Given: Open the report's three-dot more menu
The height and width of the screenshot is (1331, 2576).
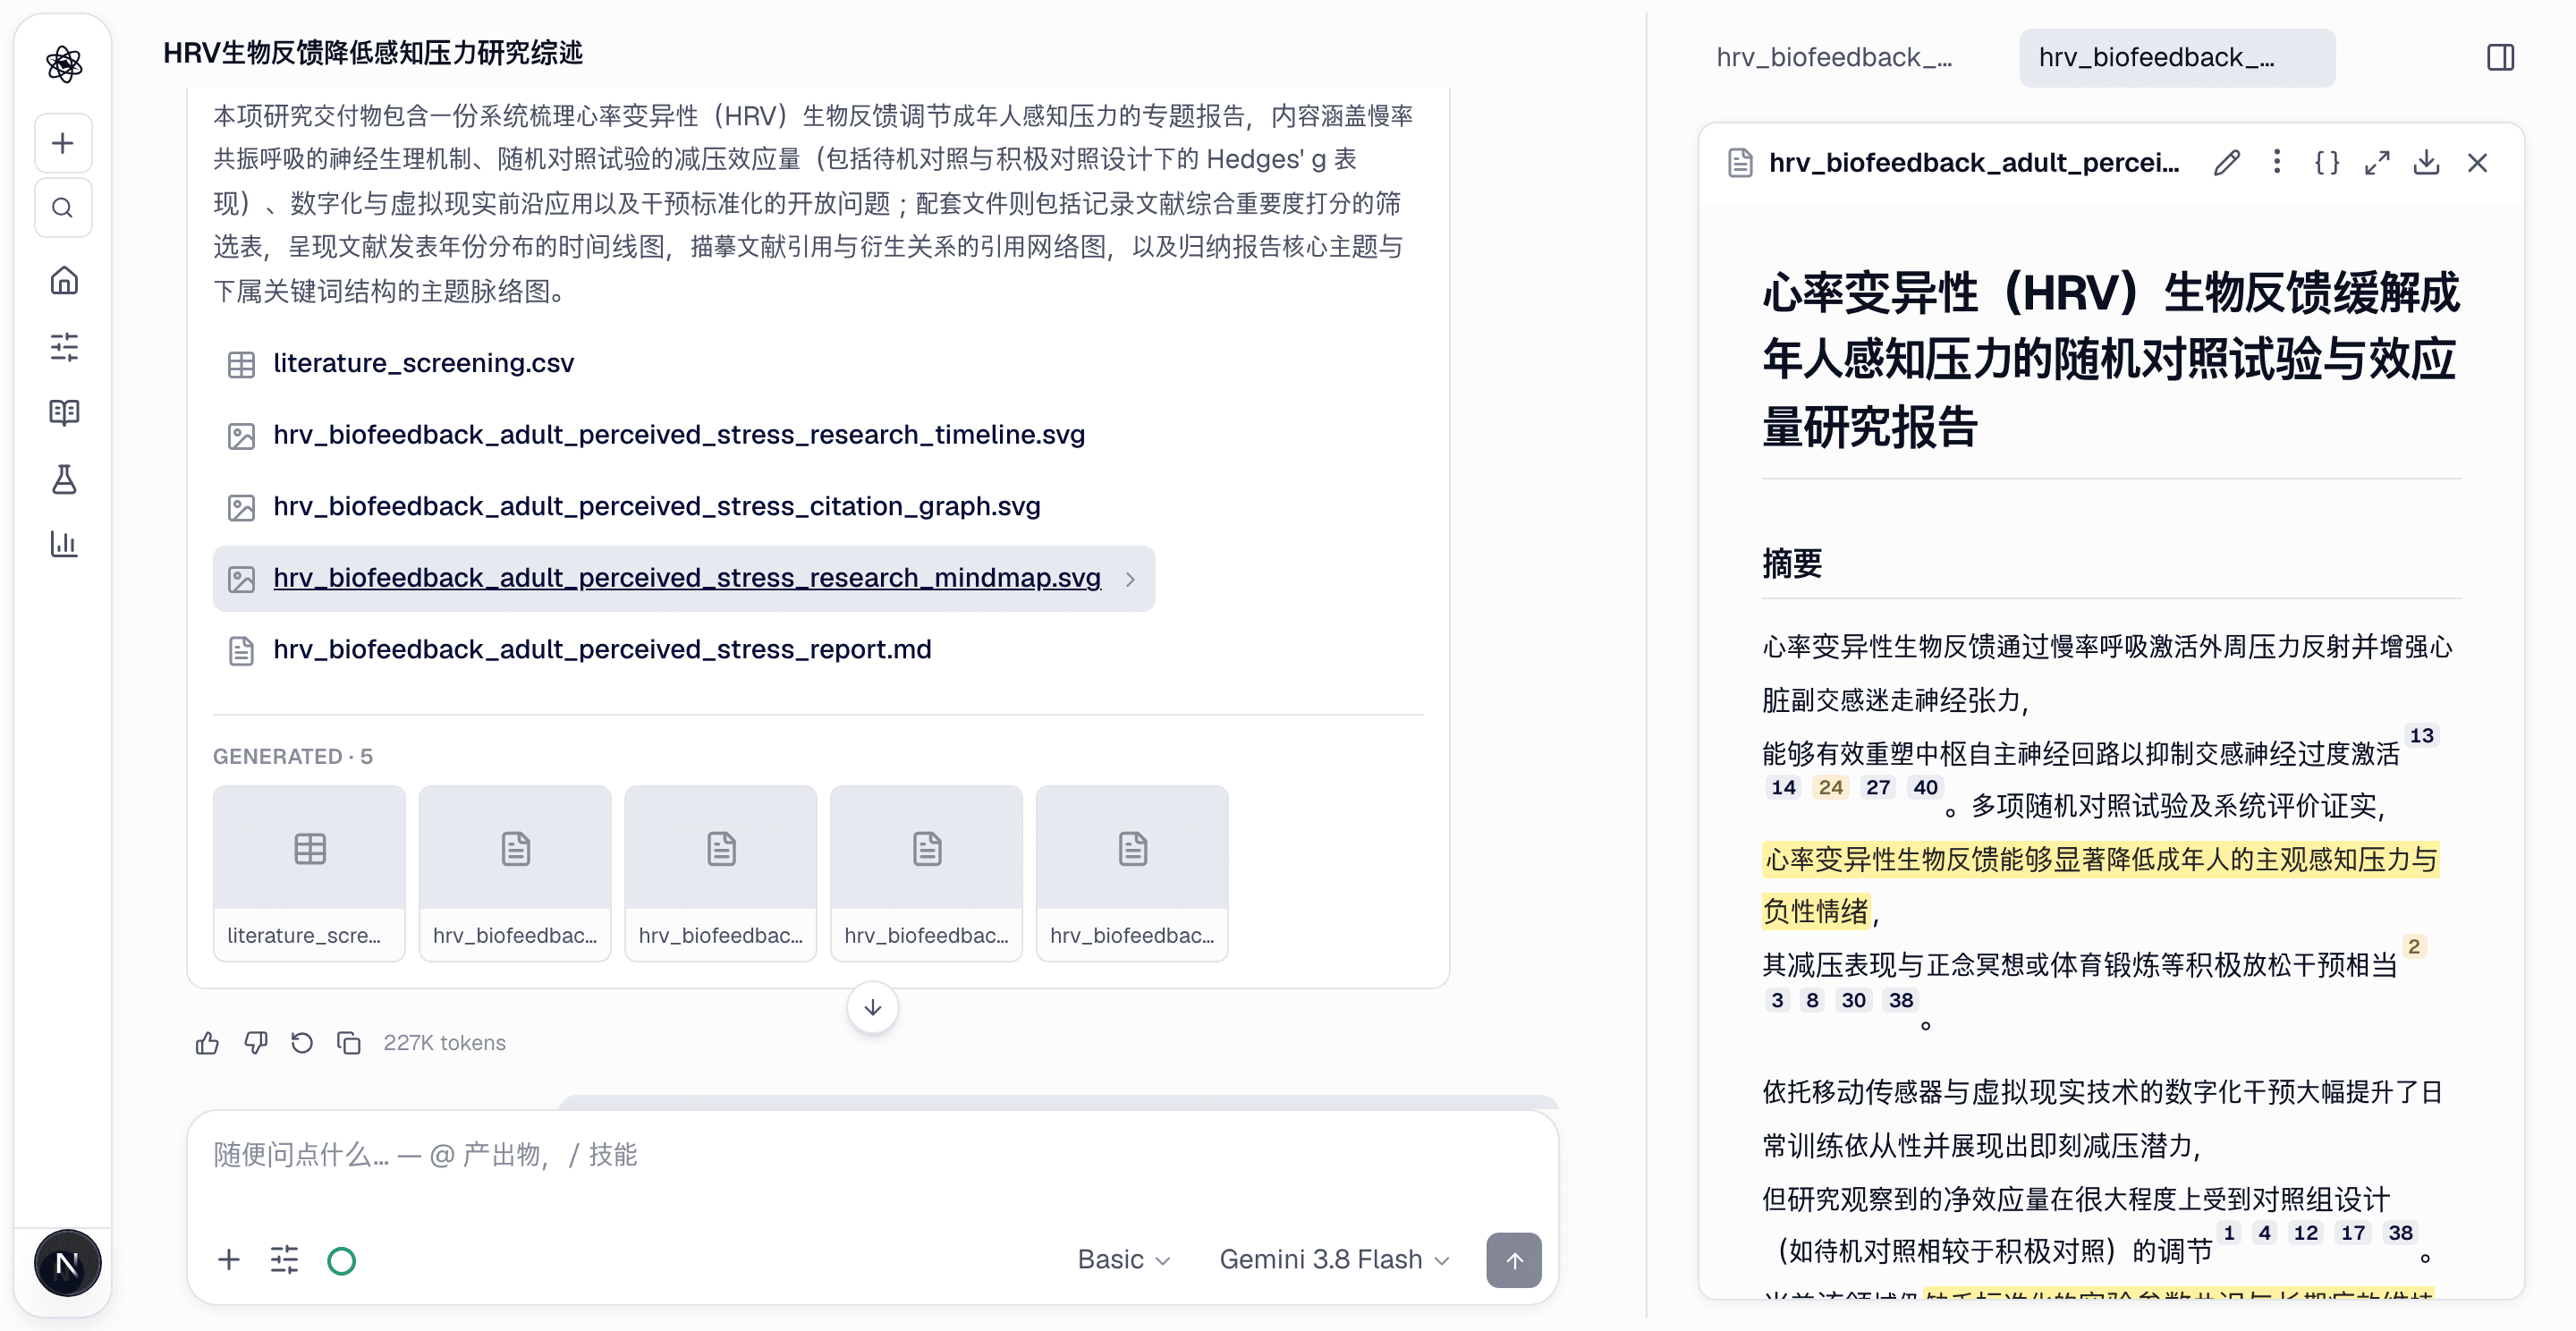Looking at the screenshot, I should click(2277, 162).
